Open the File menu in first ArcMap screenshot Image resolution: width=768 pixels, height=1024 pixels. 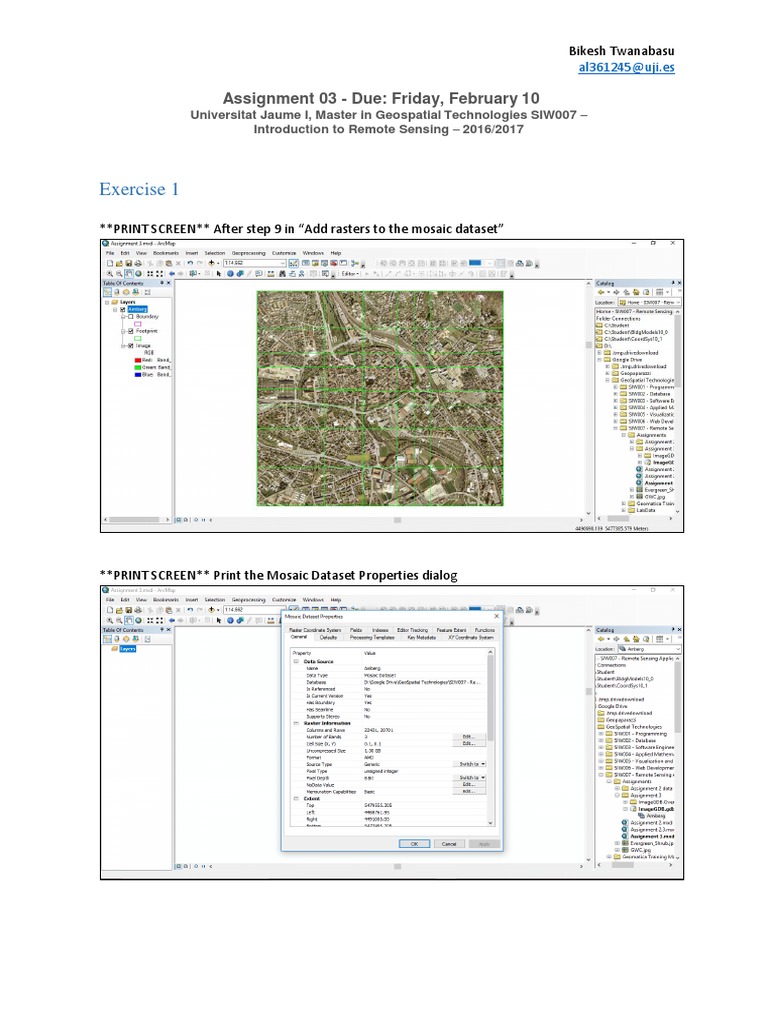[110, 253]
